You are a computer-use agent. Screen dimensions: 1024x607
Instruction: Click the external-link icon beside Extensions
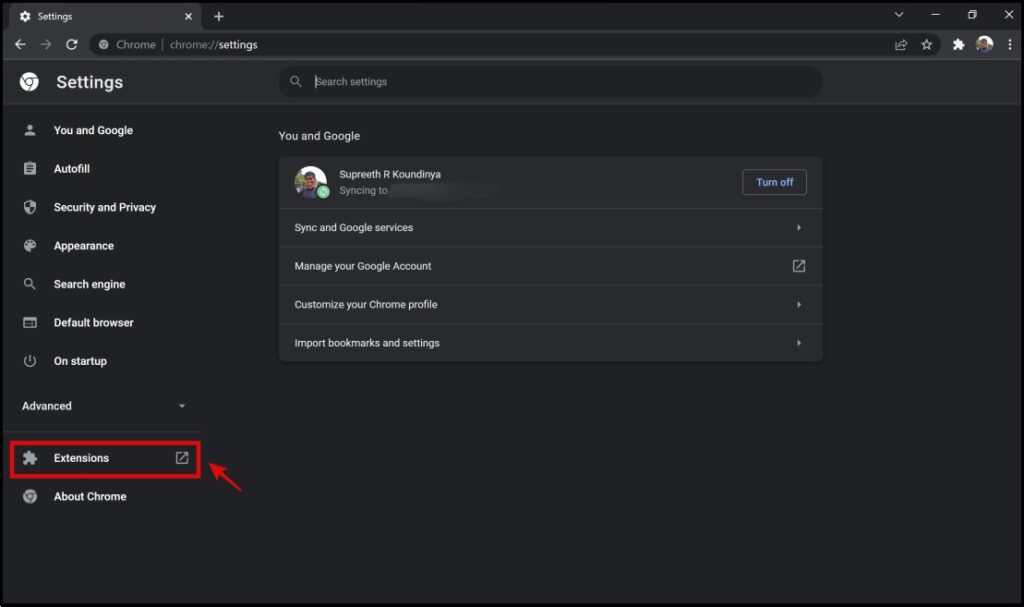182,458
